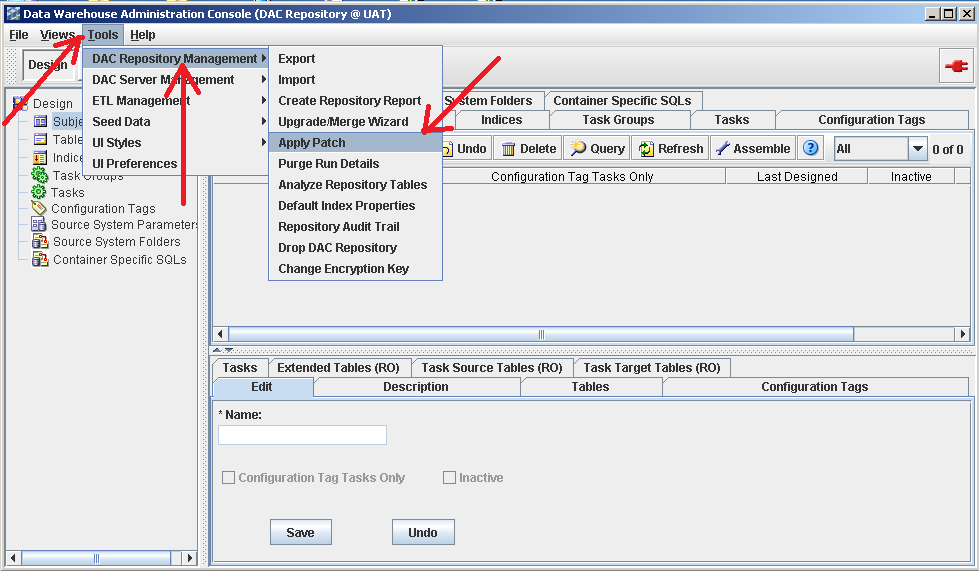Select Configuration Tags in the tree
Image resolution: width=979 pixels, height=571 pixels.
coord(103,208)
